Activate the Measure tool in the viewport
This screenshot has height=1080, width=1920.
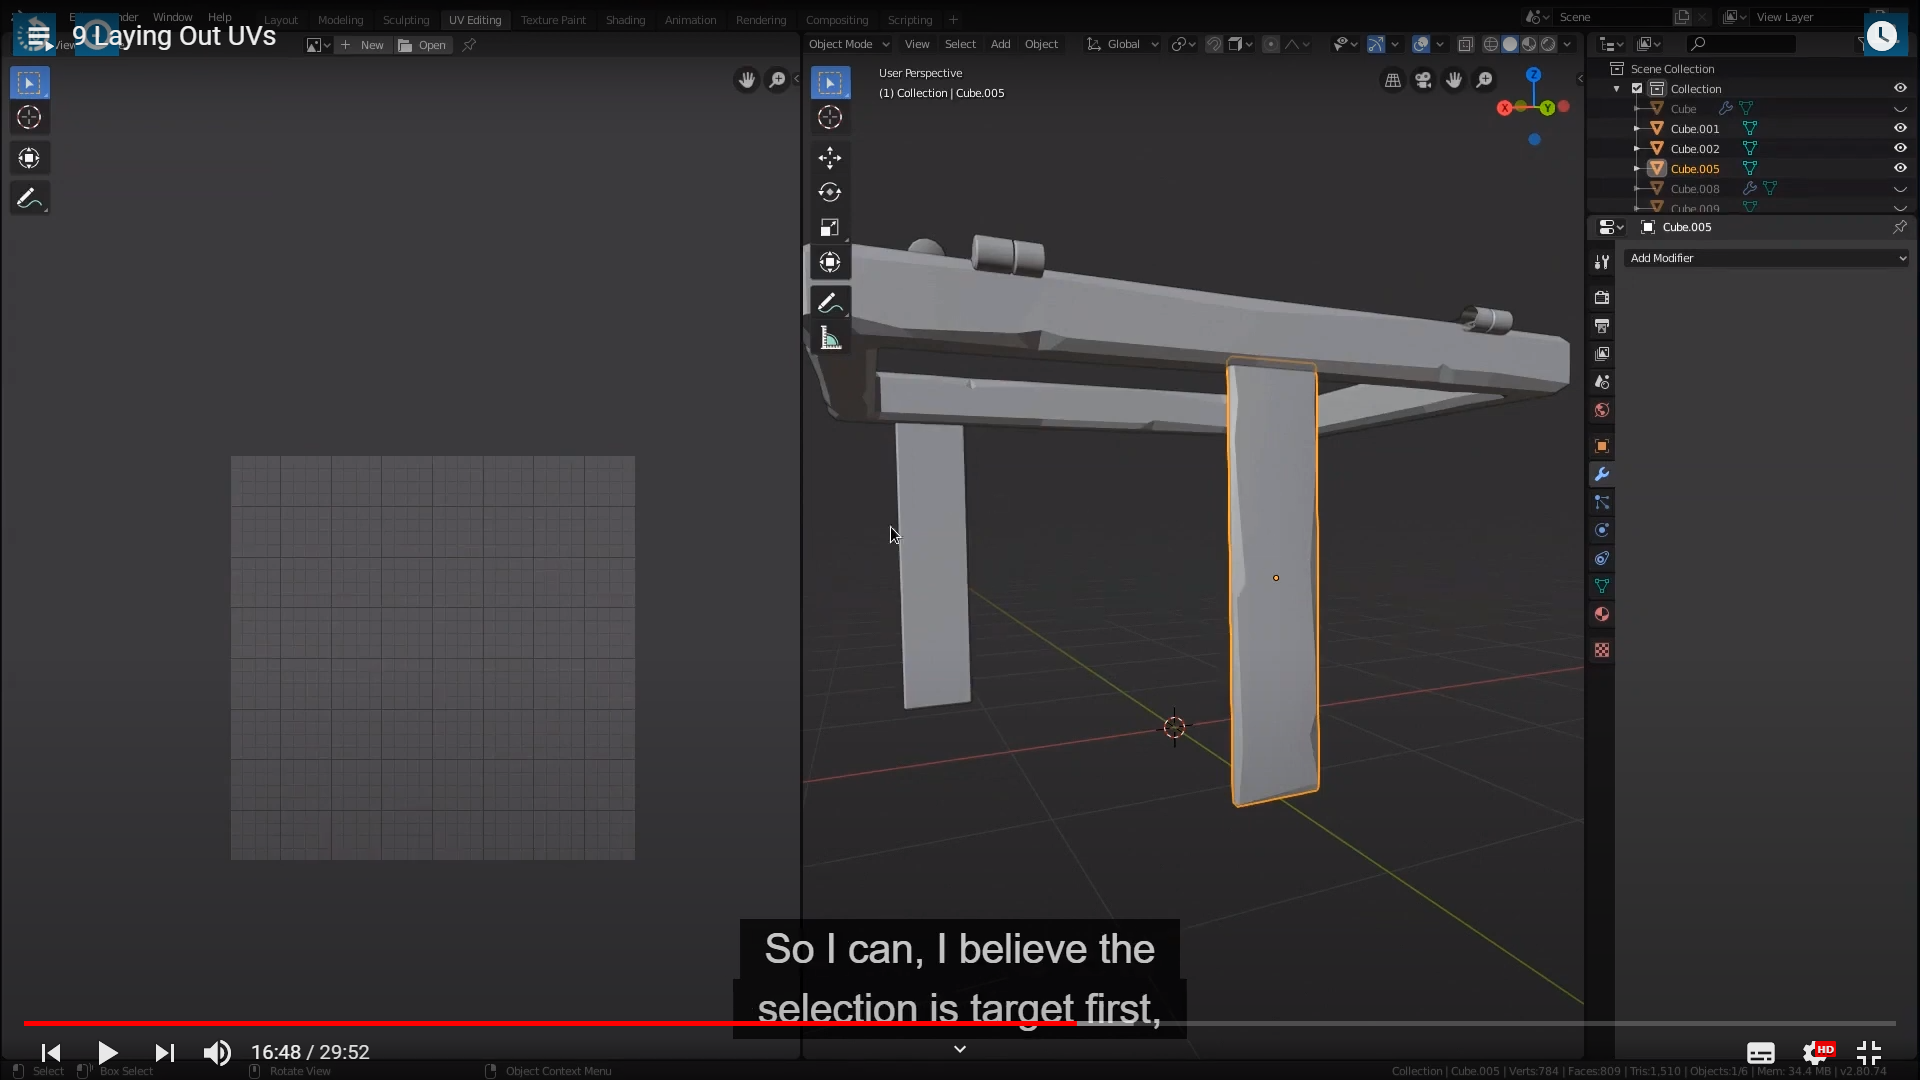(x=829, y=338)
